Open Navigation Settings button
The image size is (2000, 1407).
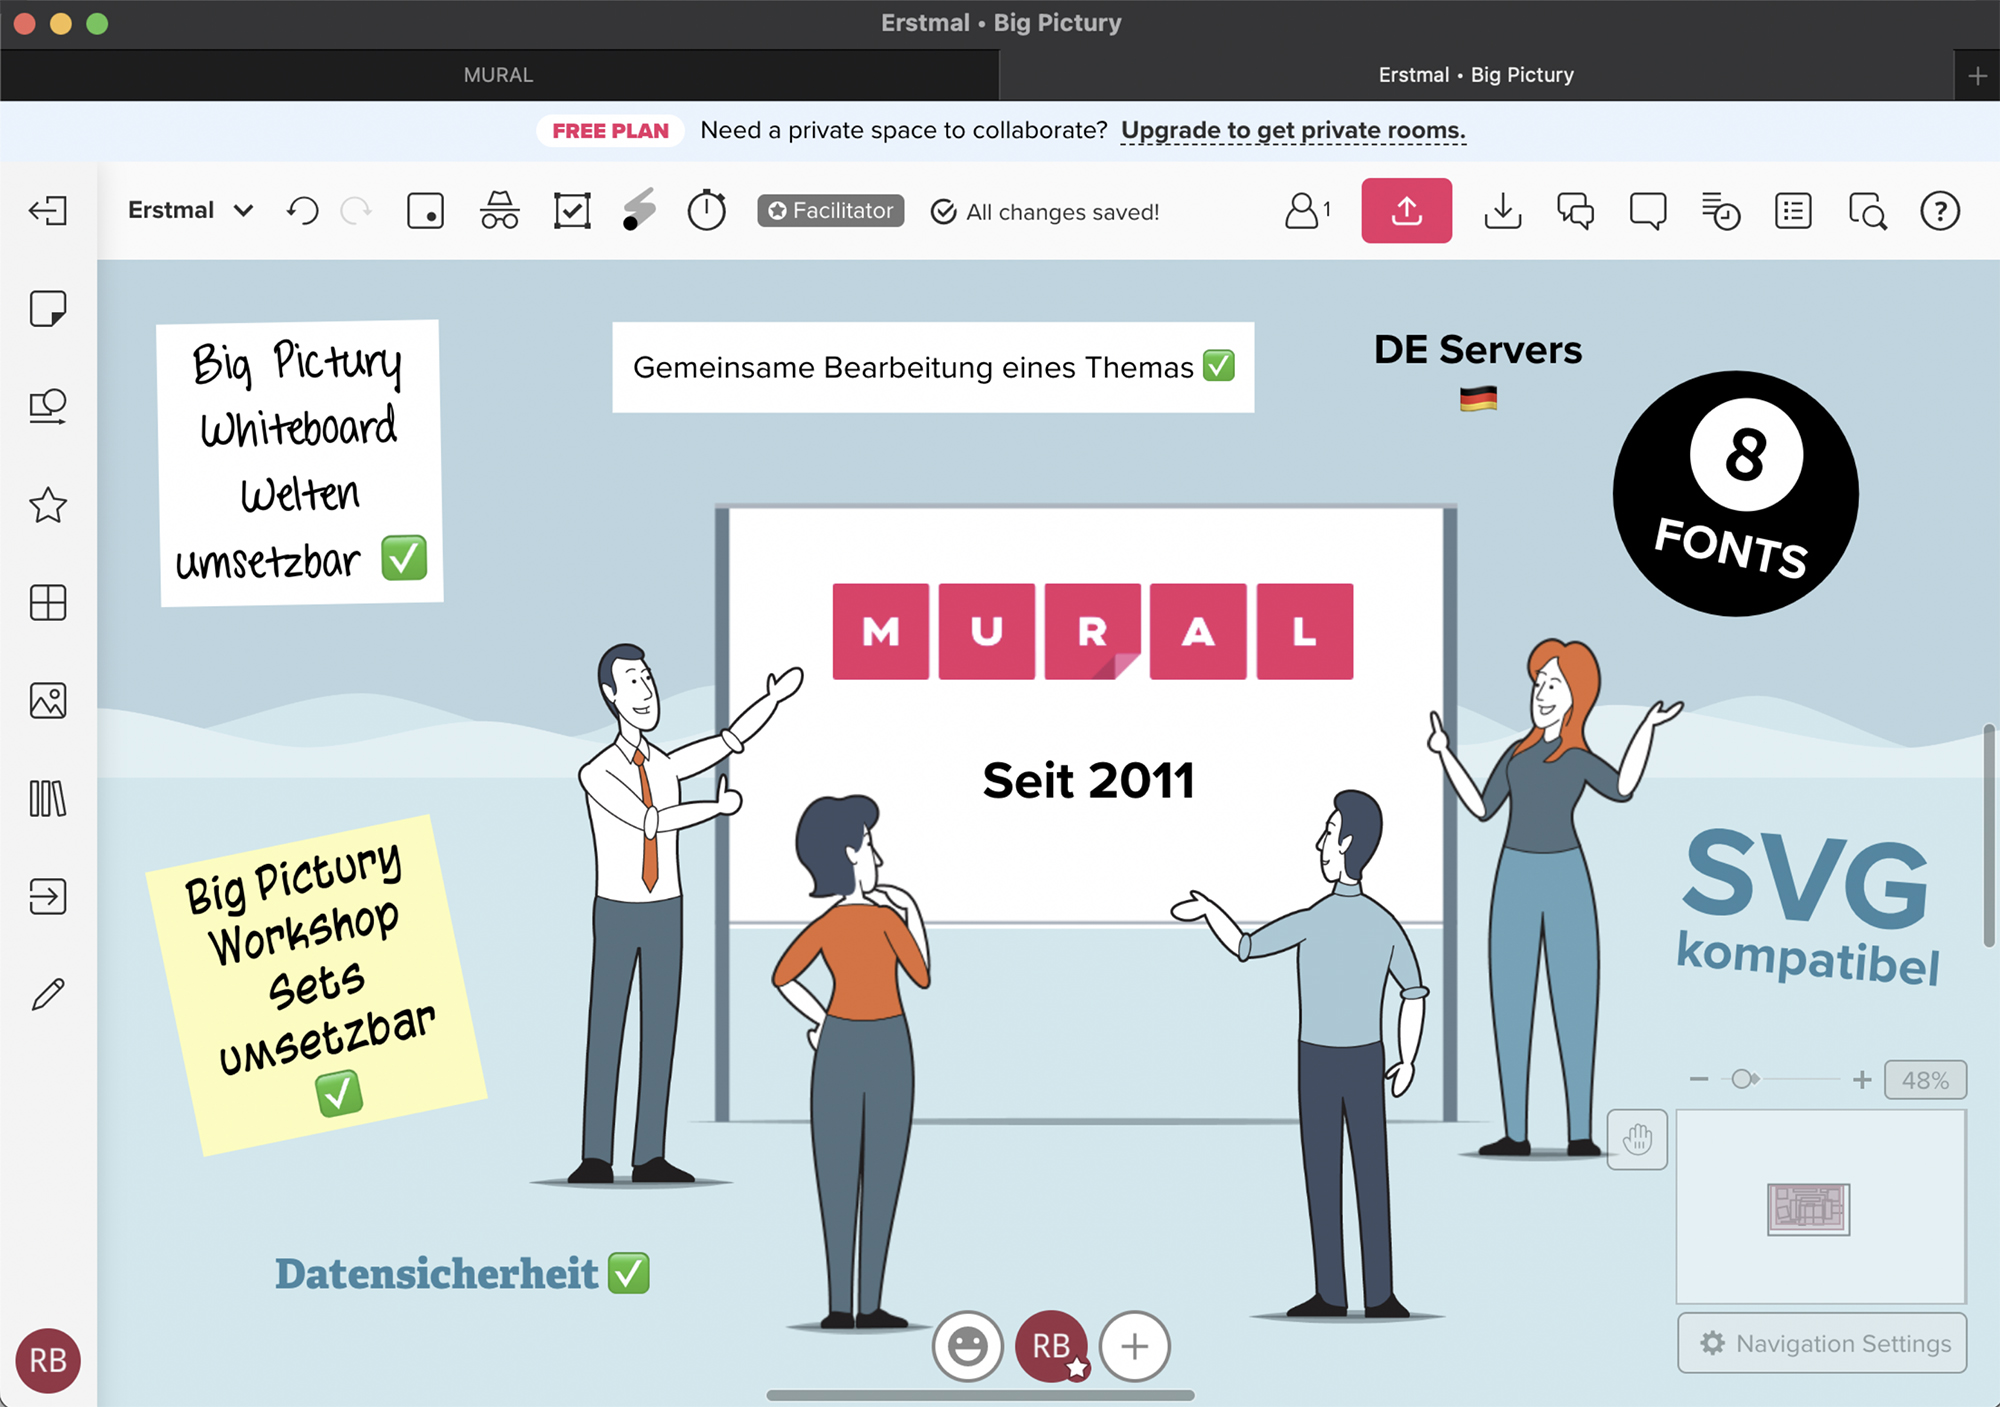[x=1822, y=1343]
